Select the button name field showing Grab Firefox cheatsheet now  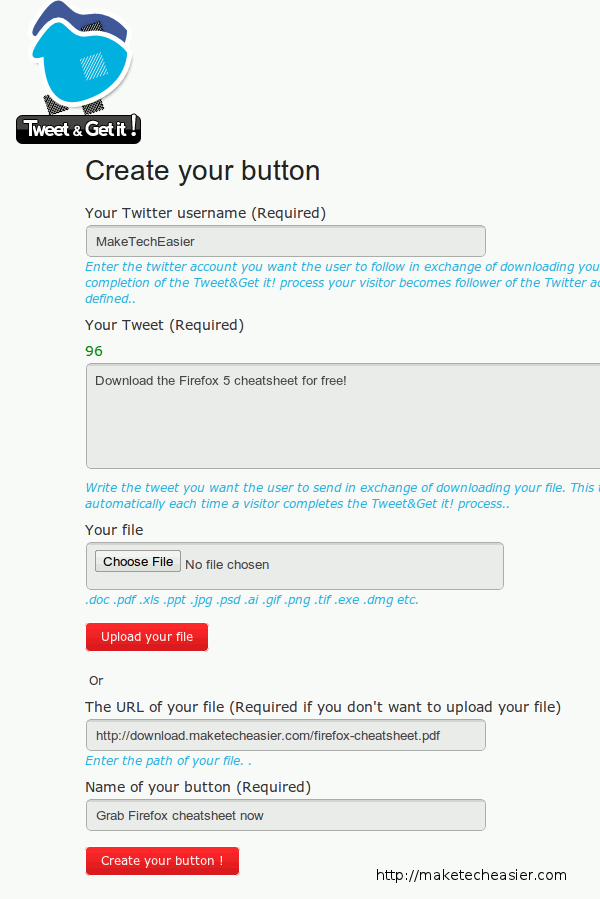(x=285, y=815)
